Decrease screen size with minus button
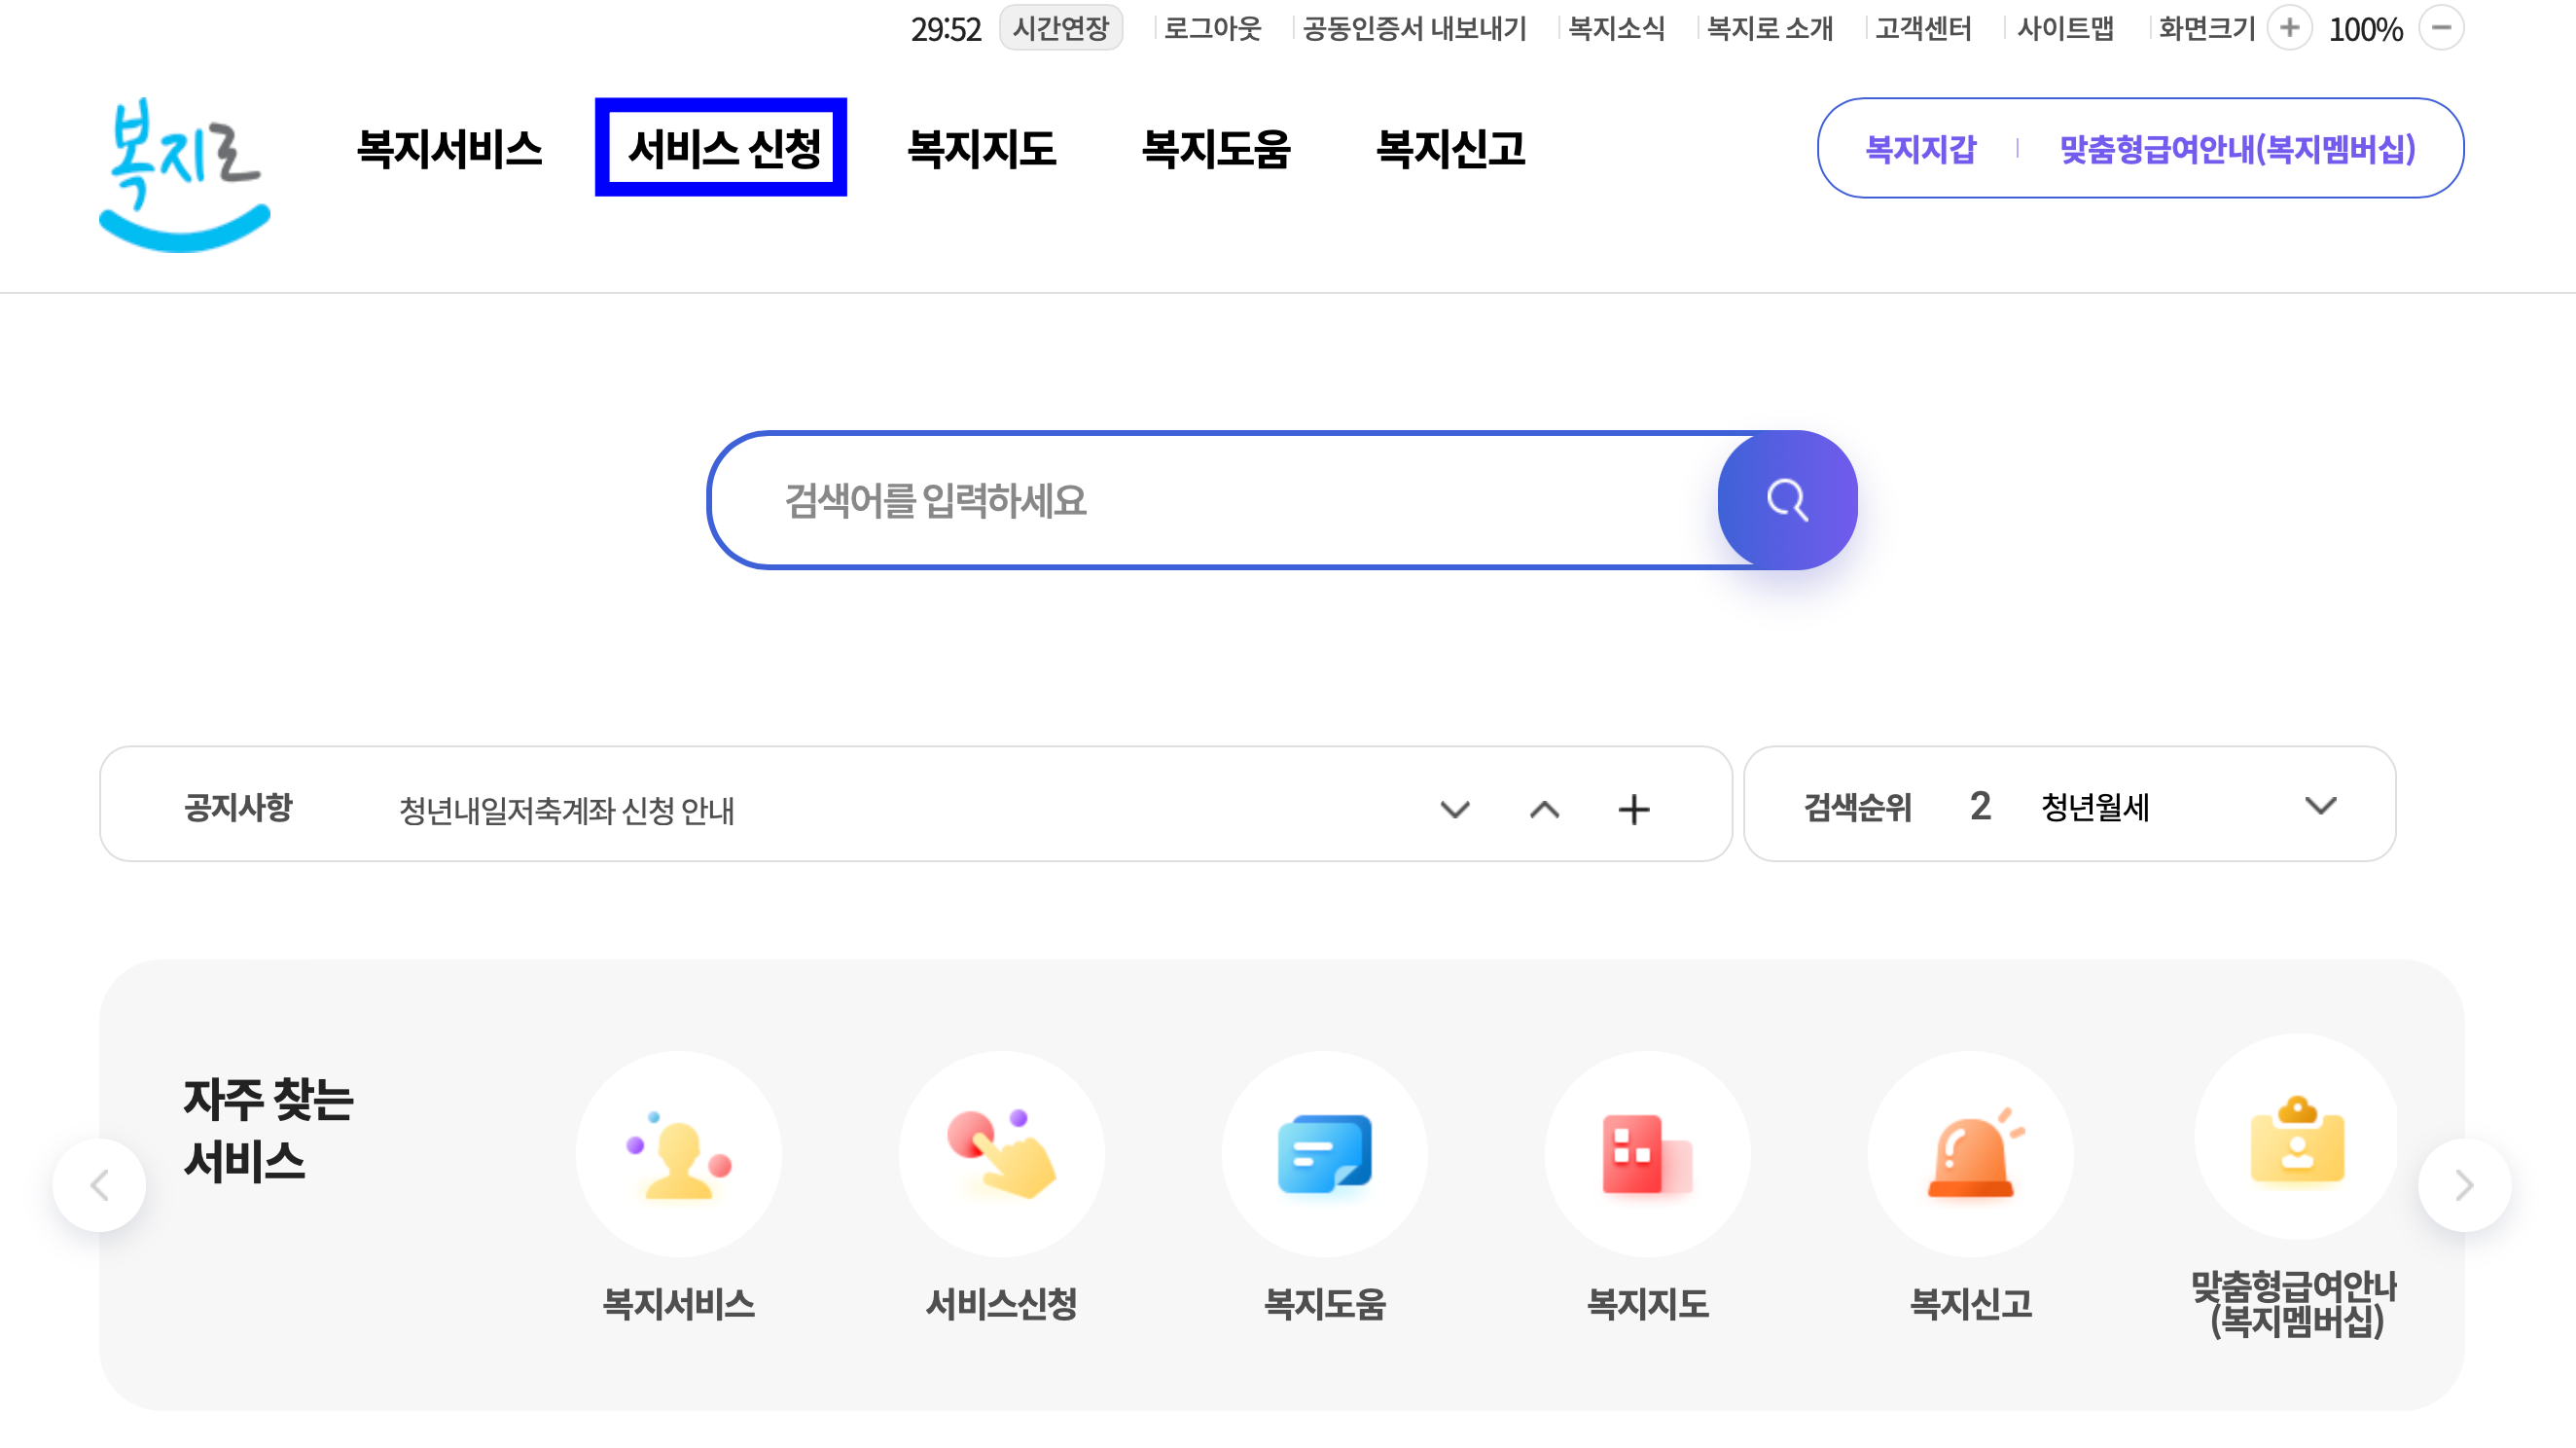 2441,28
